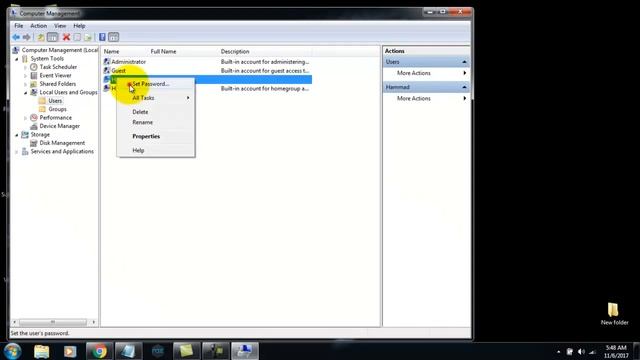Show hidden tray icons arrow
Screen dimensions: 640x360
558,352
